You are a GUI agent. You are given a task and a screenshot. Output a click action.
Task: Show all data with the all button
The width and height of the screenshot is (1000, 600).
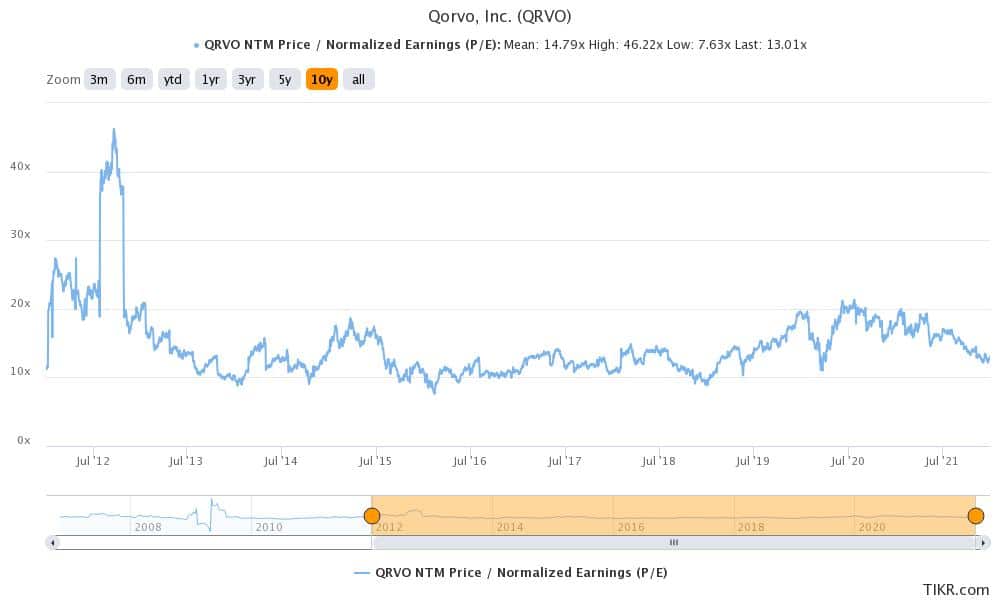tap(358, 80)
